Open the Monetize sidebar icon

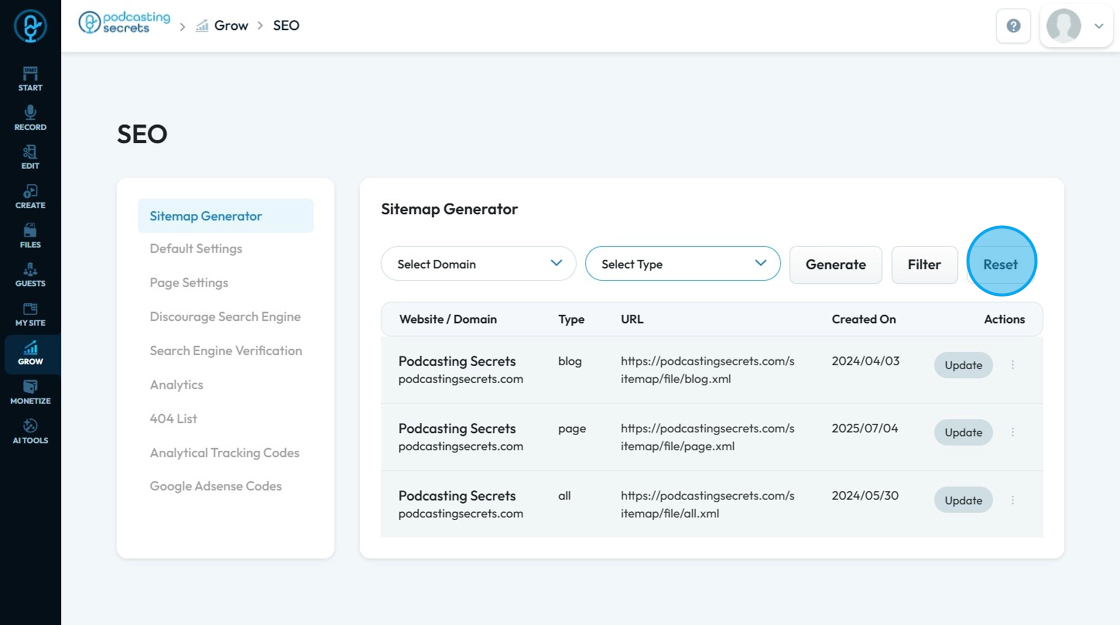click(30, 392)
